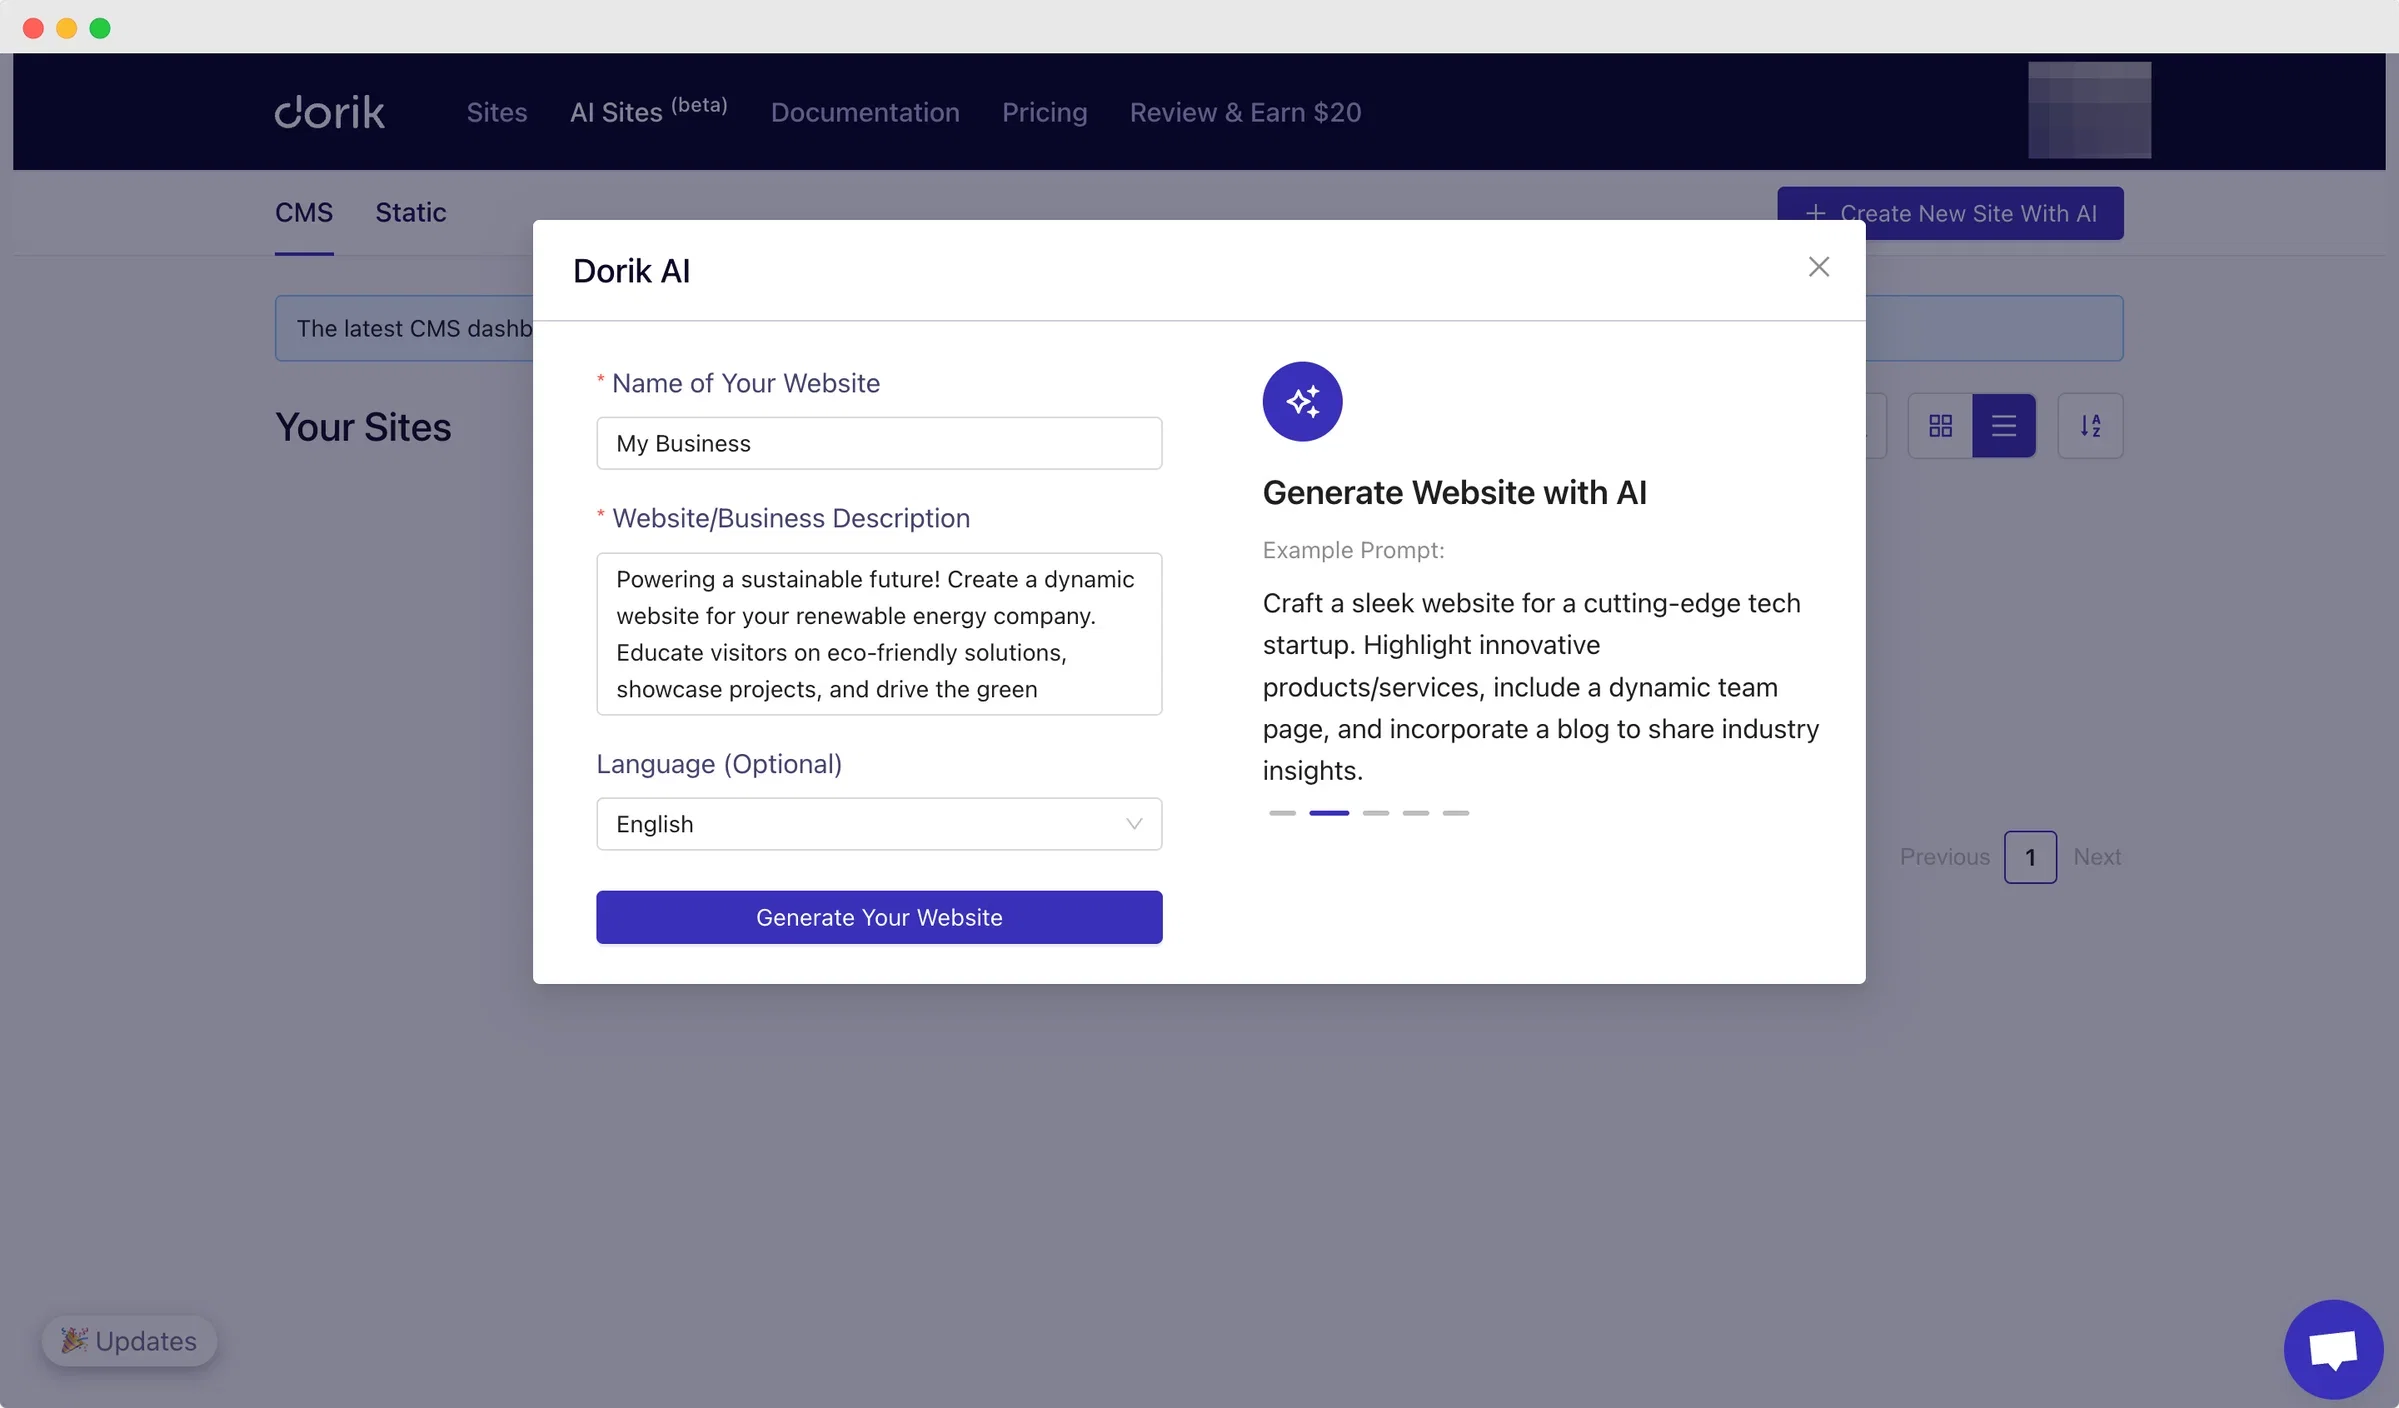Image resolution: width=2399 pixels, height=1408 pixels.
Task: Click the Website/Business Description textarea
Action: pos(879,634)
